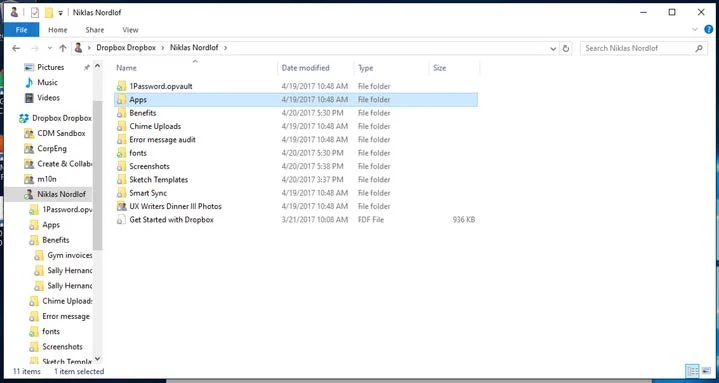Viewport: 719px width, 383px height.
Task: Click the New folder quick access icon
Action: tap(49, 12)
